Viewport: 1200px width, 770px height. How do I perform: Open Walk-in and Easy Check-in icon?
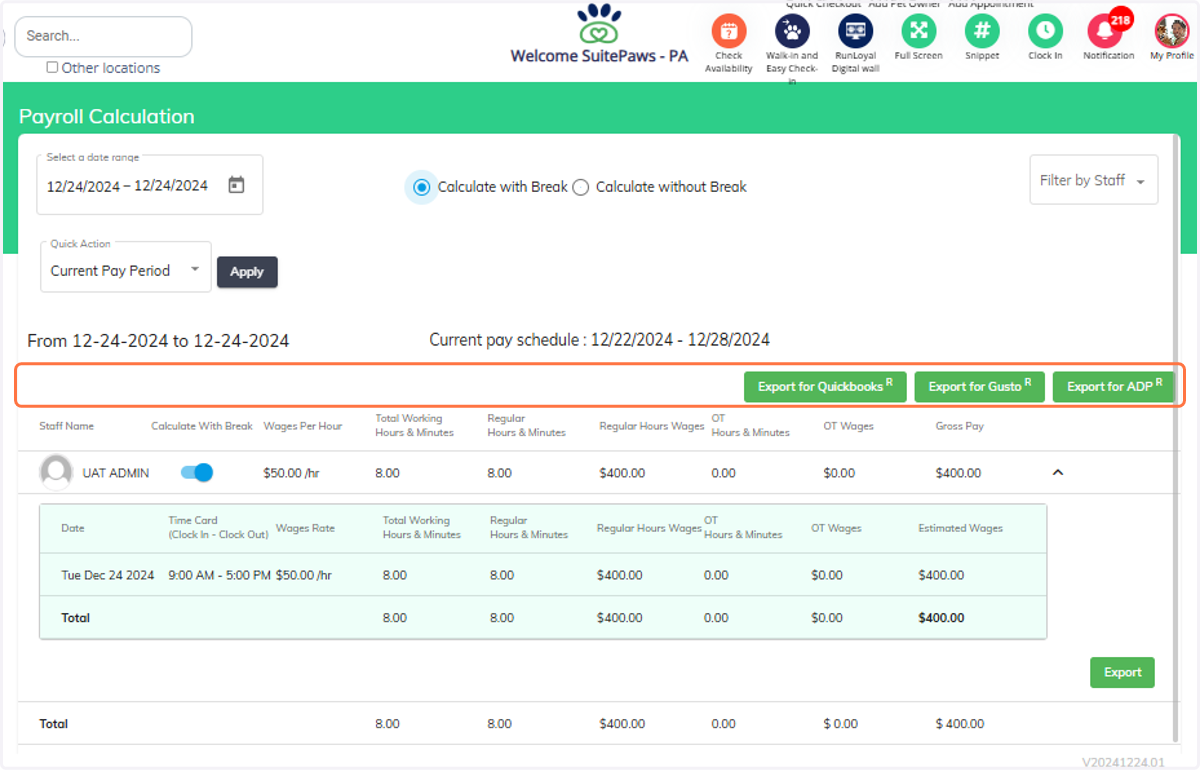792,31
